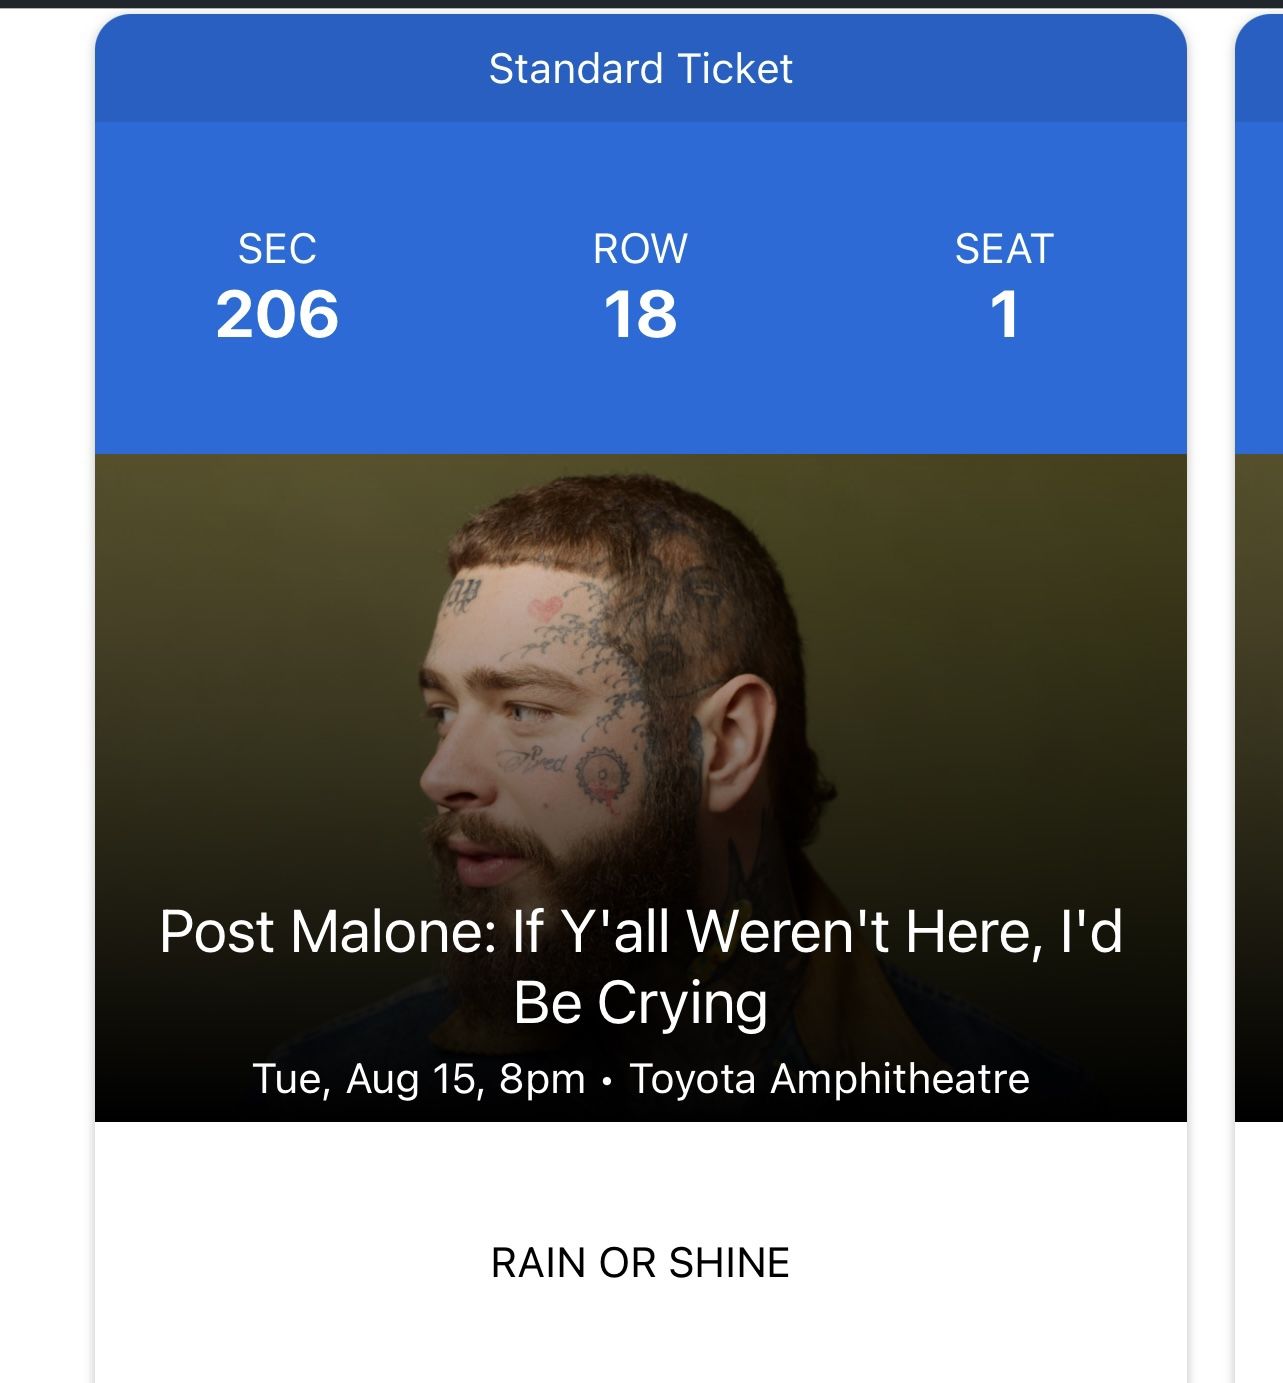Click the bullet separator before Toyota Amphitheatre

pyautogui.click(x=607, y=1081)
